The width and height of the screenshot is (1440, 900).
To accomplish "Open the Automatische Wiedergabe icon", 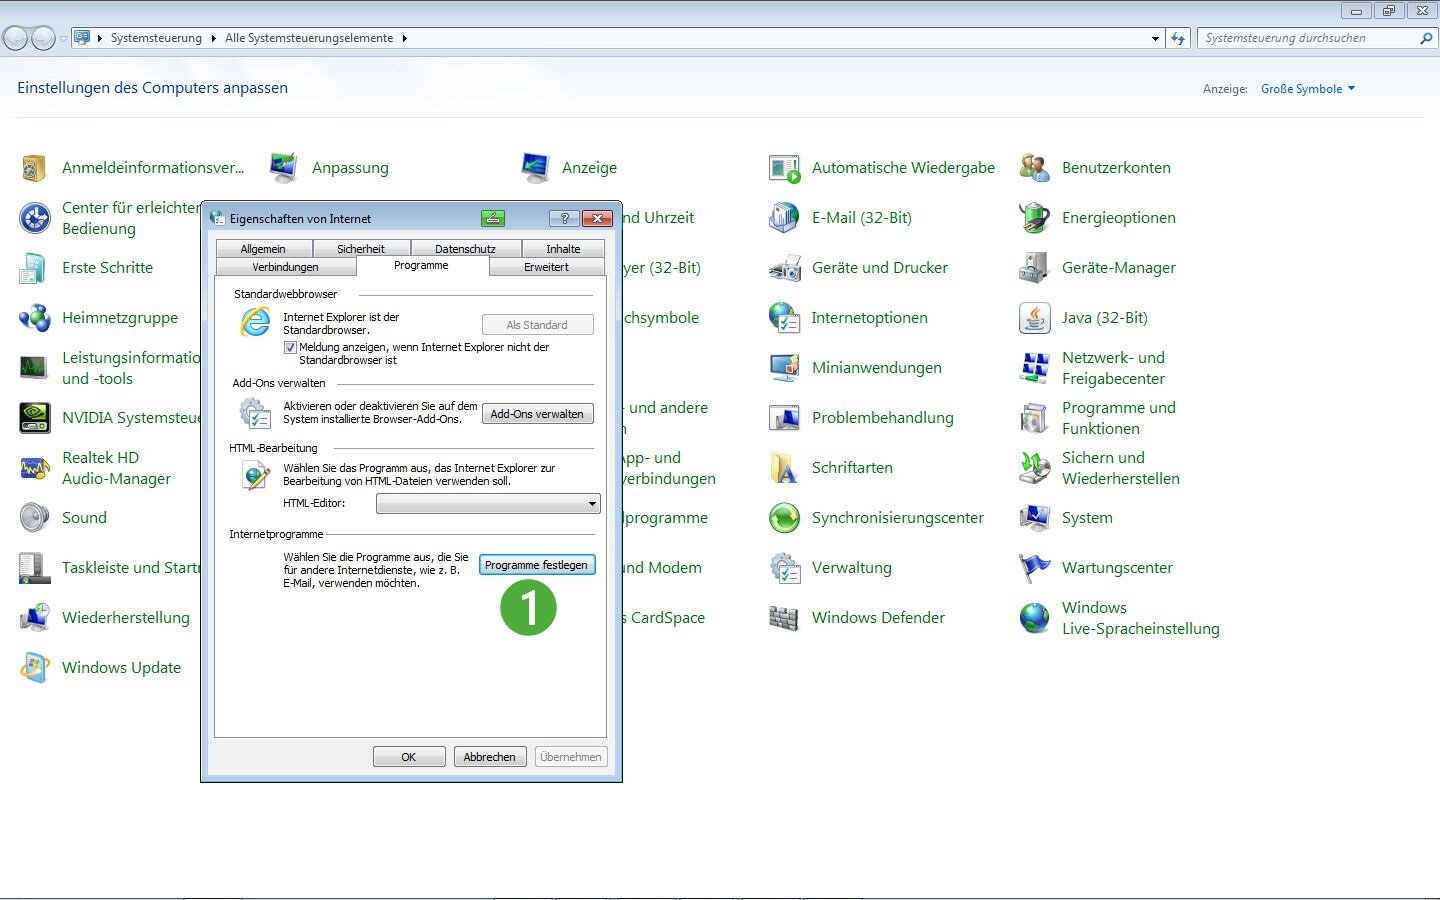I will [x=784, y=168].
